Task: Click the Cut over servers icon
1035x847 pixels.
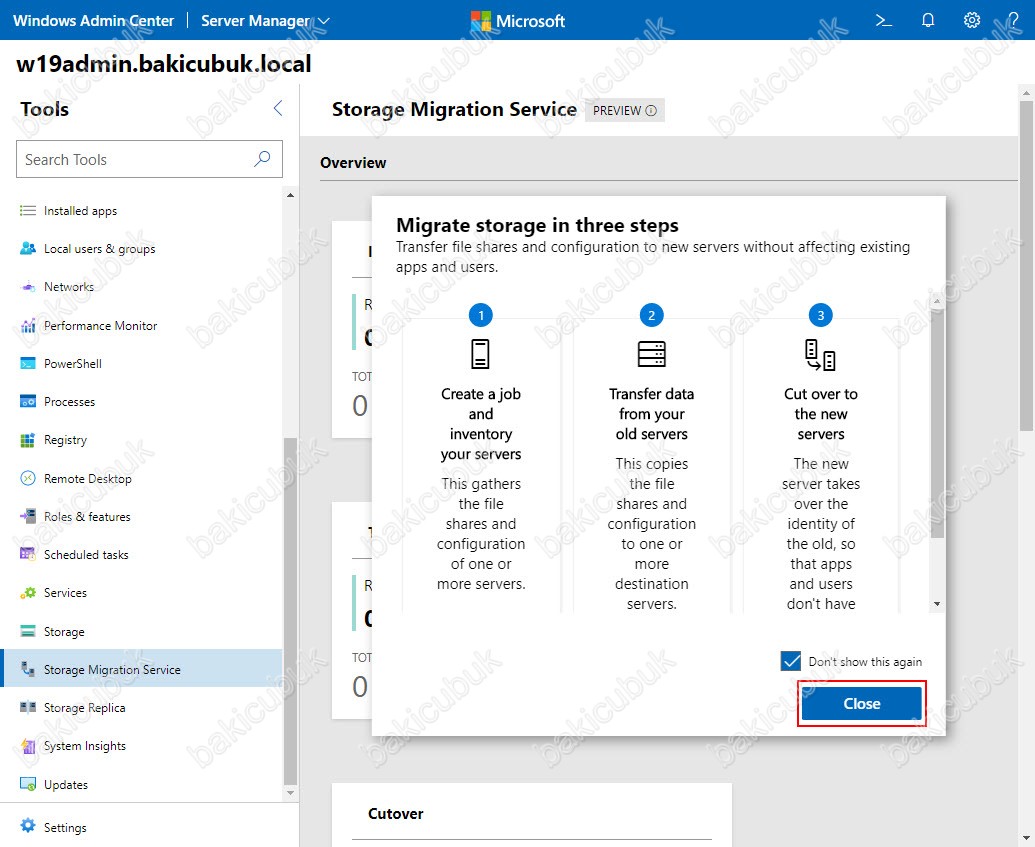Action: click(820, 355)
